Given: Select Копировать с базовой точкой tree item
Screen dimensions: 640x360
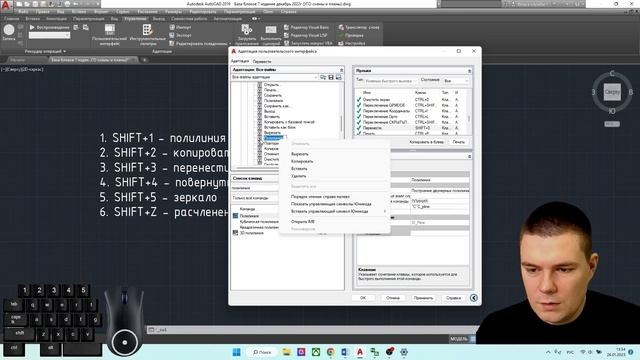Looking at the screenshot, I should (289, 122).
